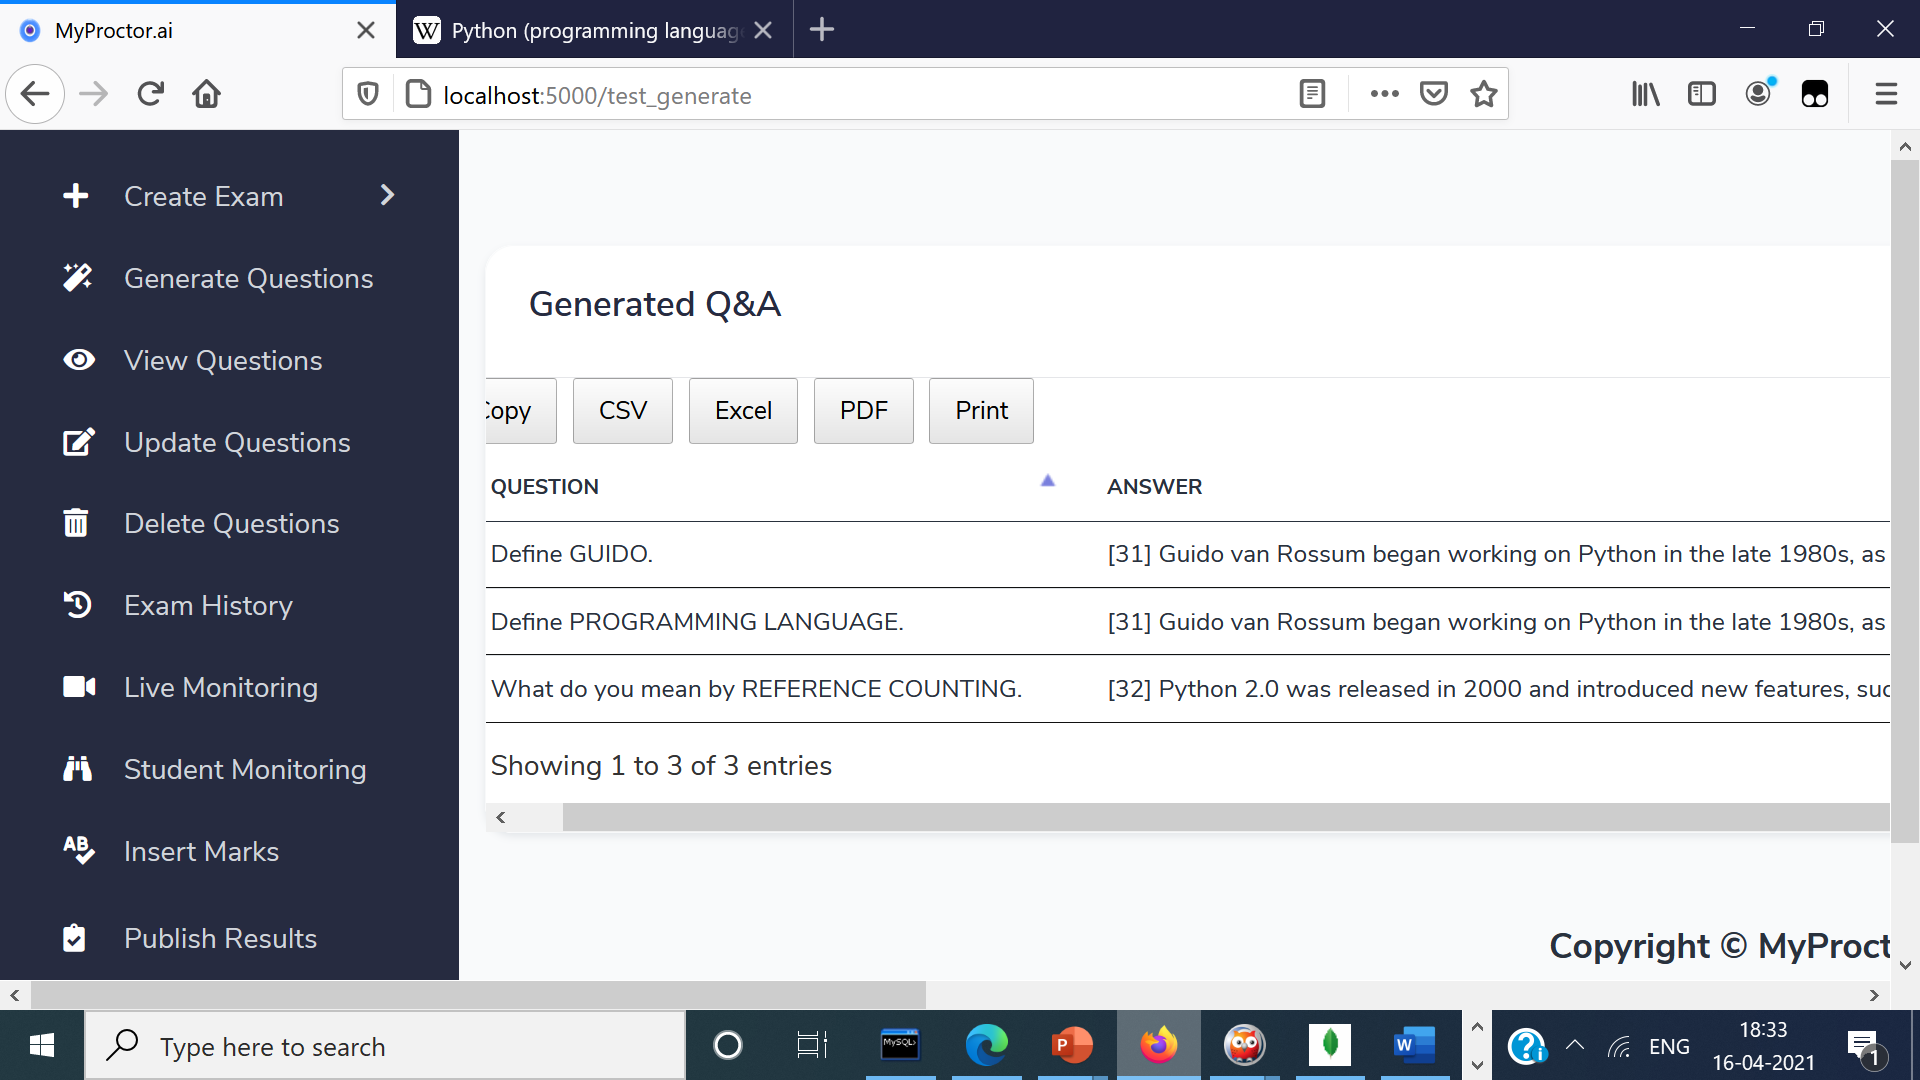Click Insert Marks icon
The height and width of the screenshot is (1080, 1920).
click(x=76, y=851)
